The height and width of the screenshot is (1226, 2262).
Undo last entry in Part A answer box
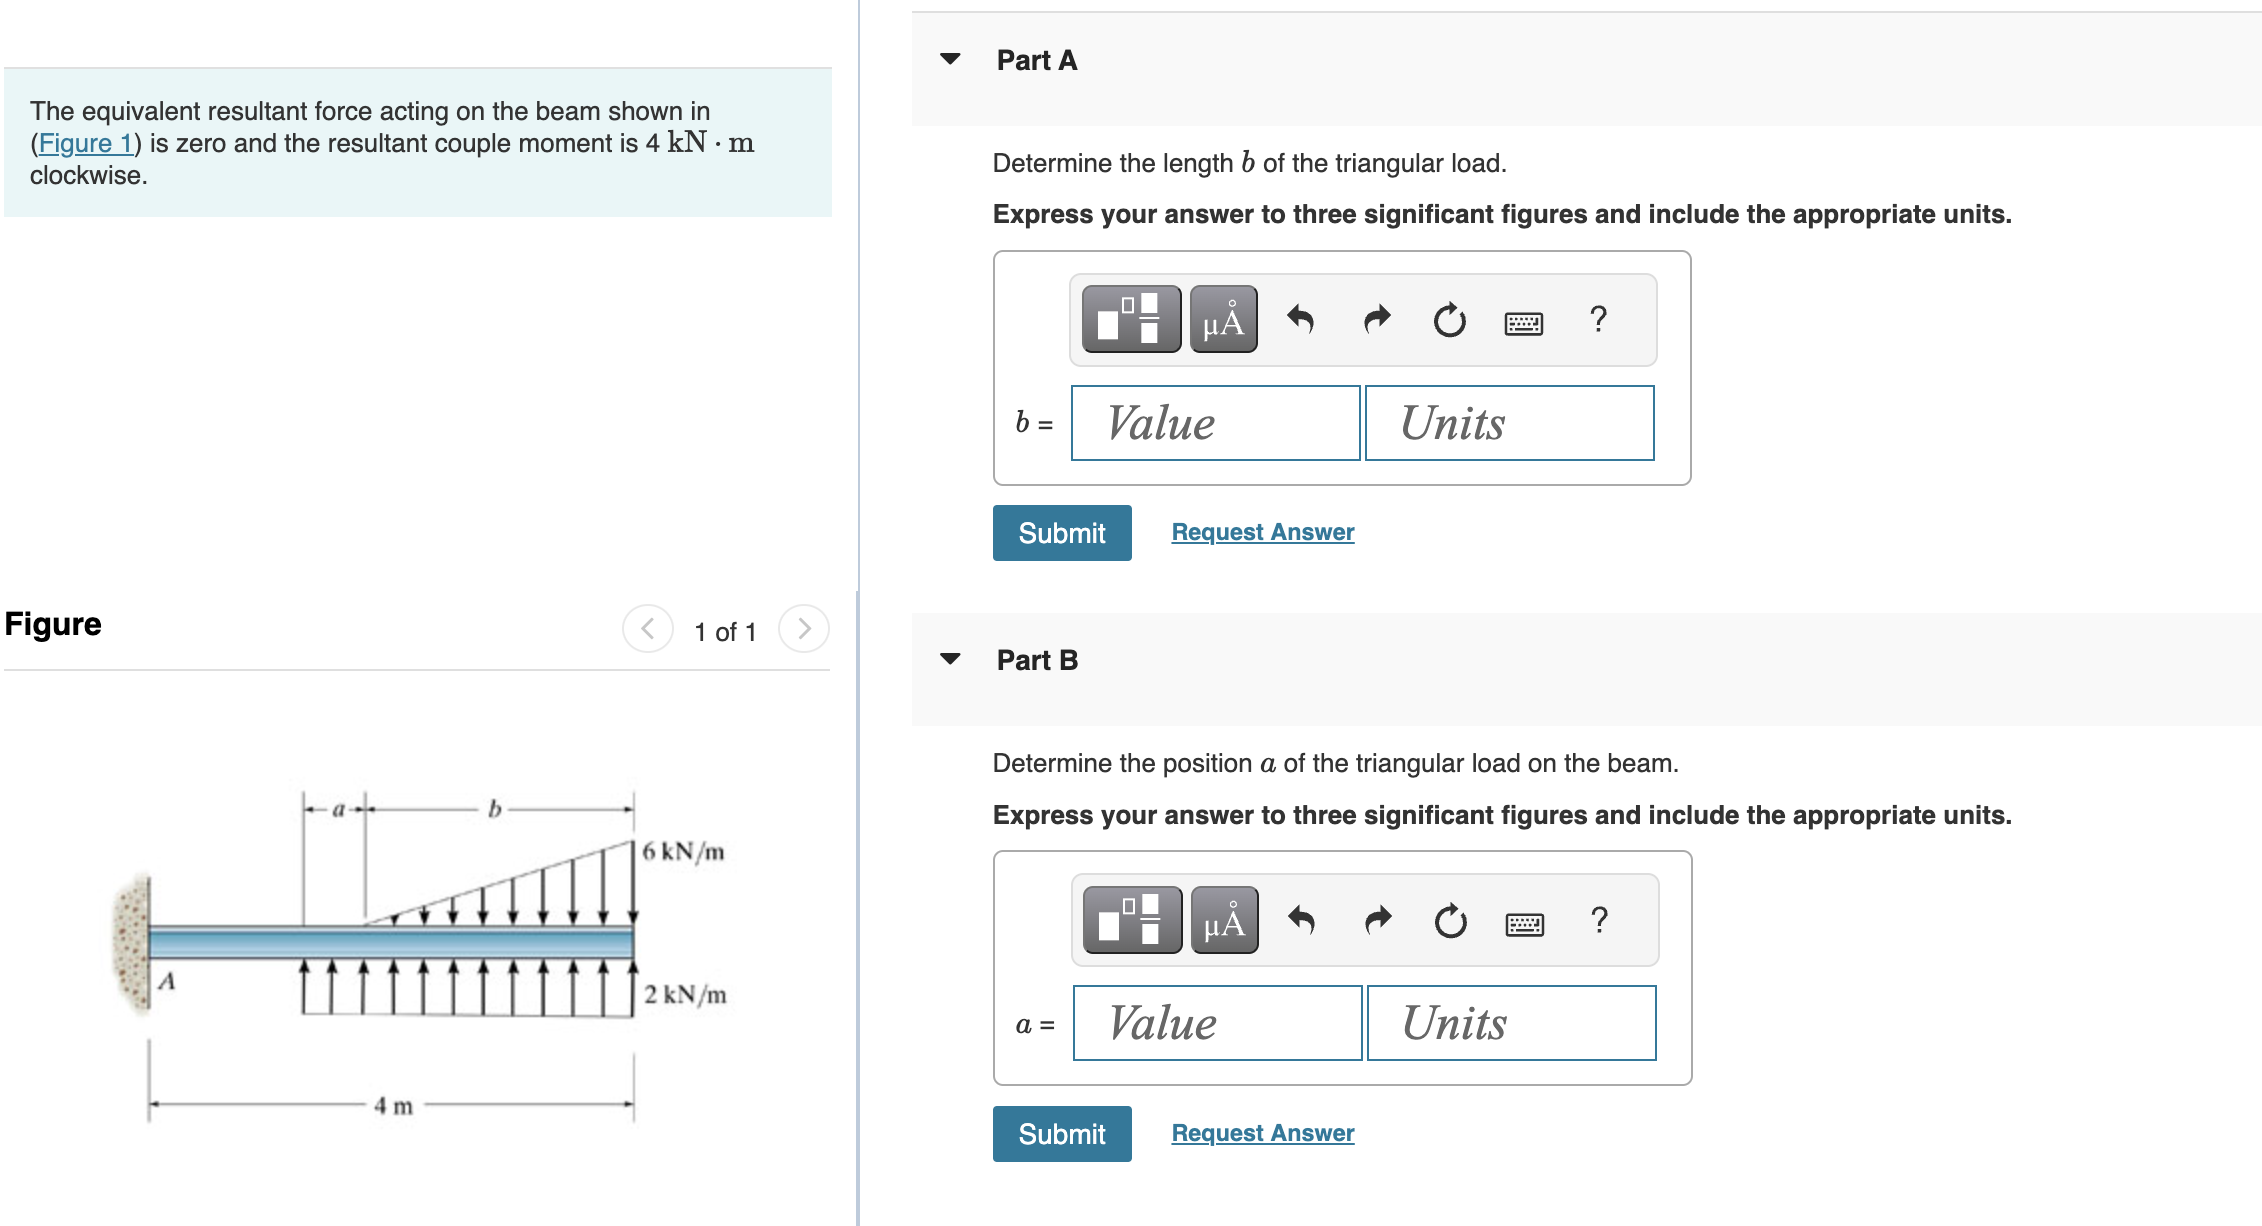point(1301,320)
